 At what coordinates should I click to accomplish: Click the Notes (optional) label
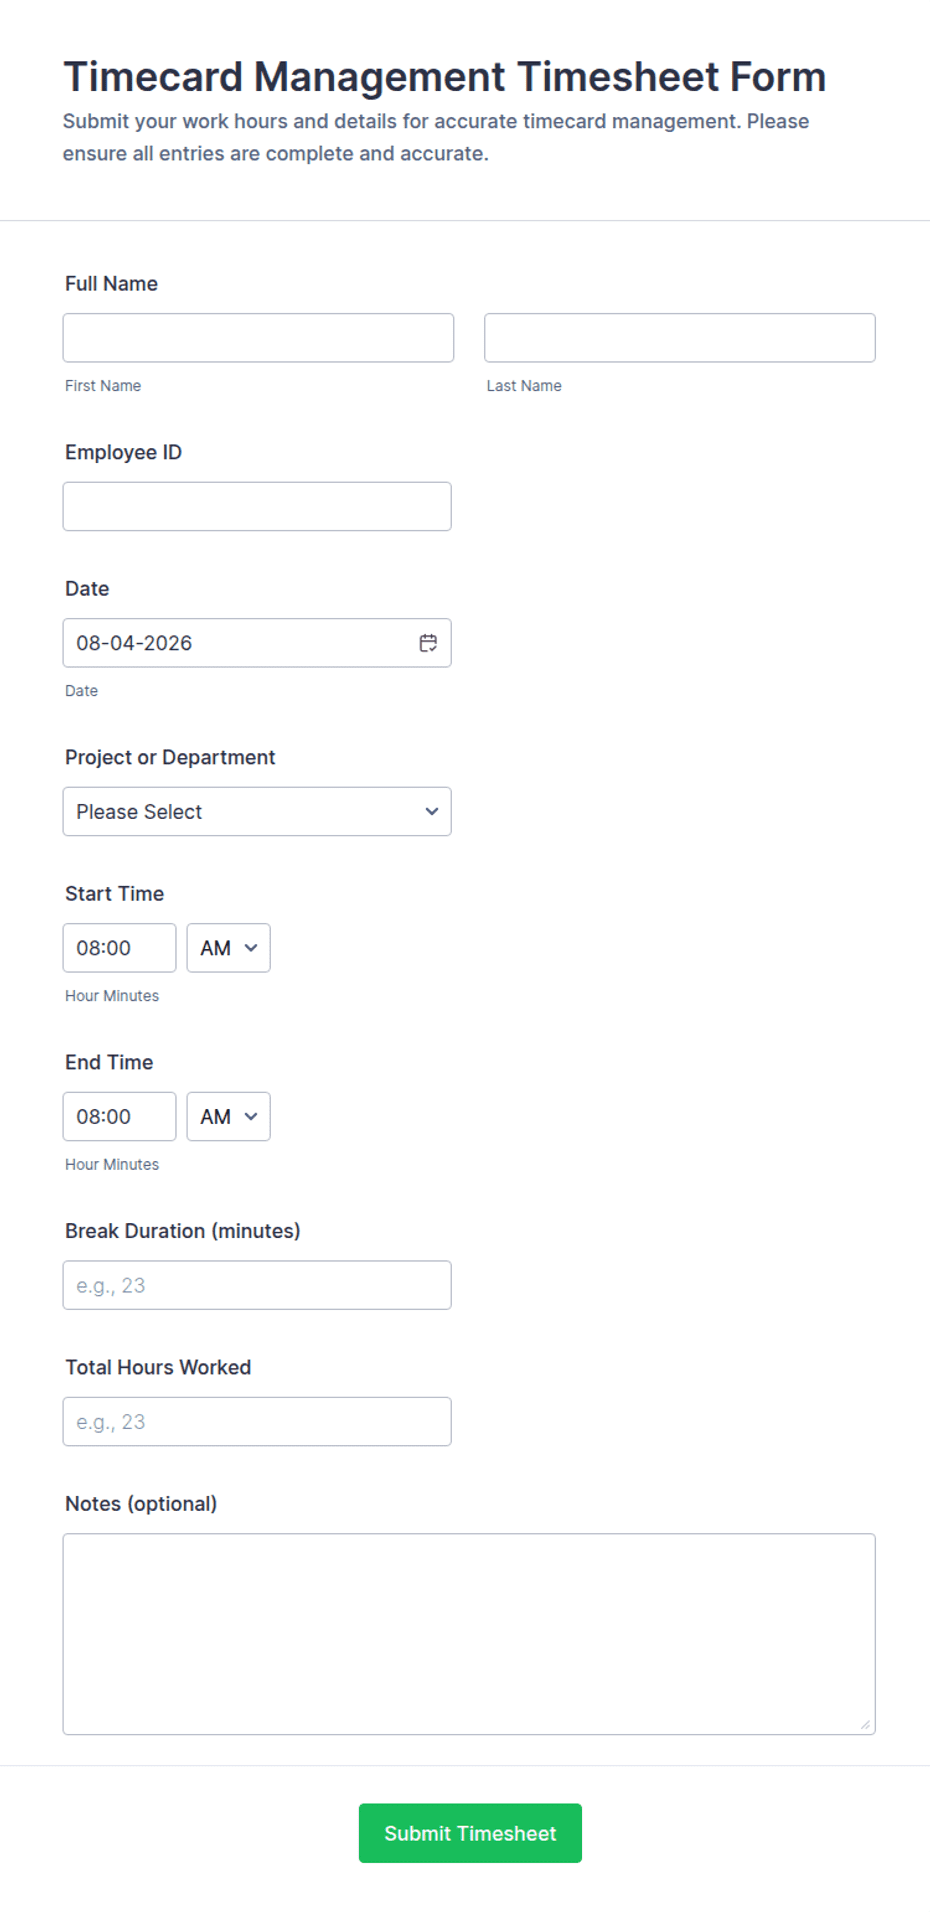tap(141, 1504)
